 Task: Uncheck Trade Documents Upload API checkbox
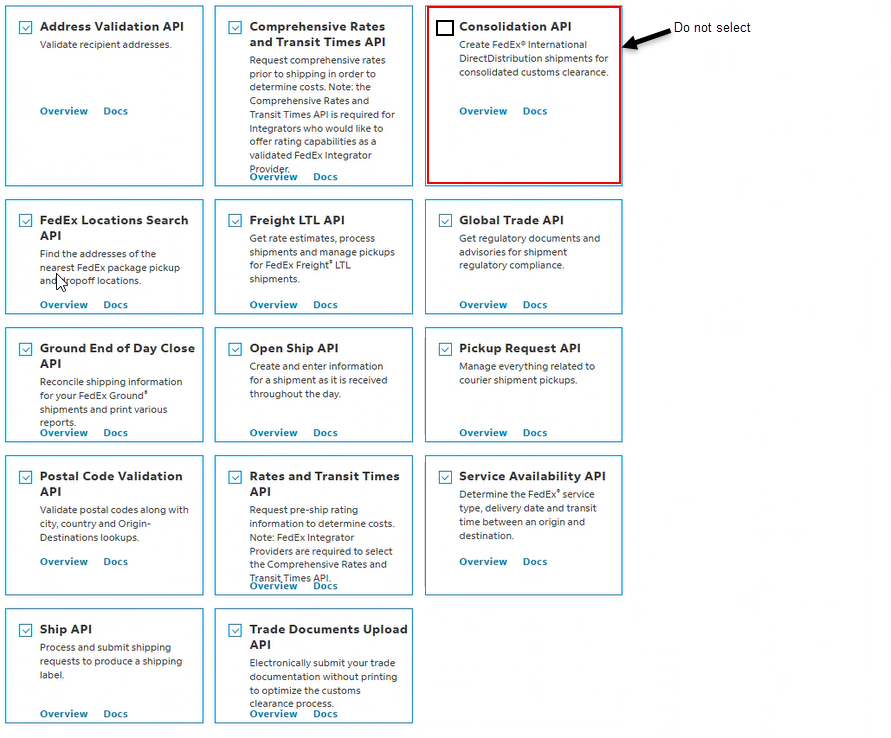[235, 630]
